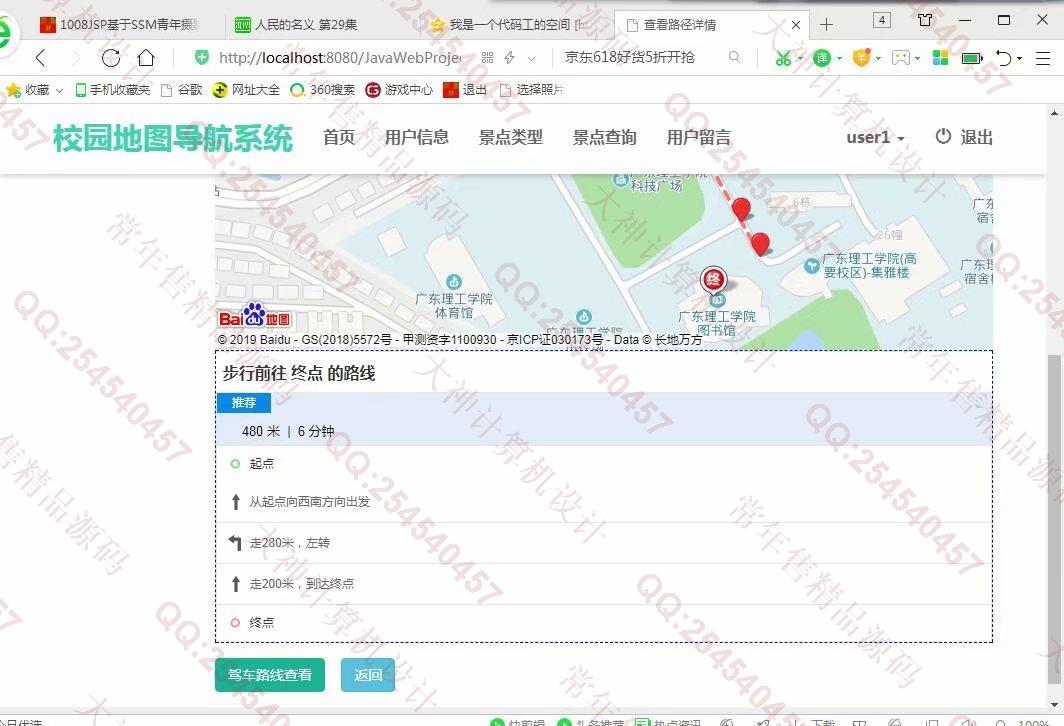Click the search magnifier icon

pos(734,57)
